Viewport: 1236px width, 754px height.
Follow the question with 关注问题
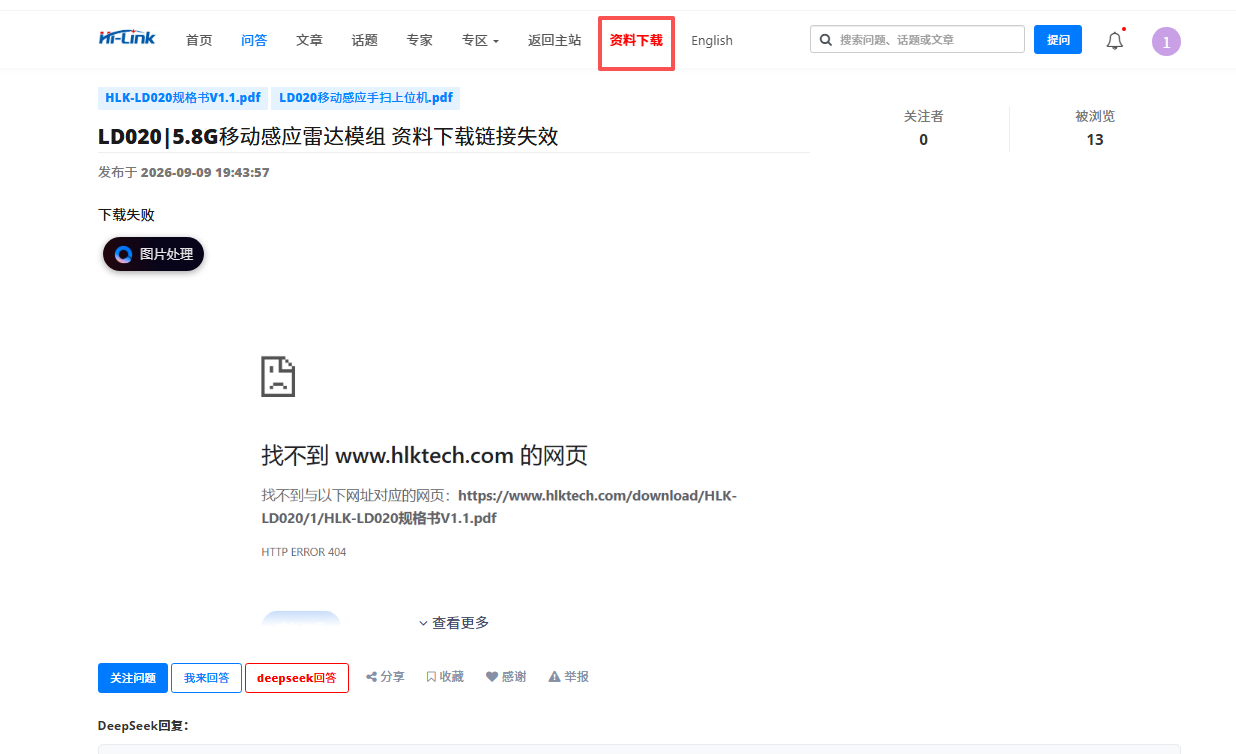pos(133,678)
